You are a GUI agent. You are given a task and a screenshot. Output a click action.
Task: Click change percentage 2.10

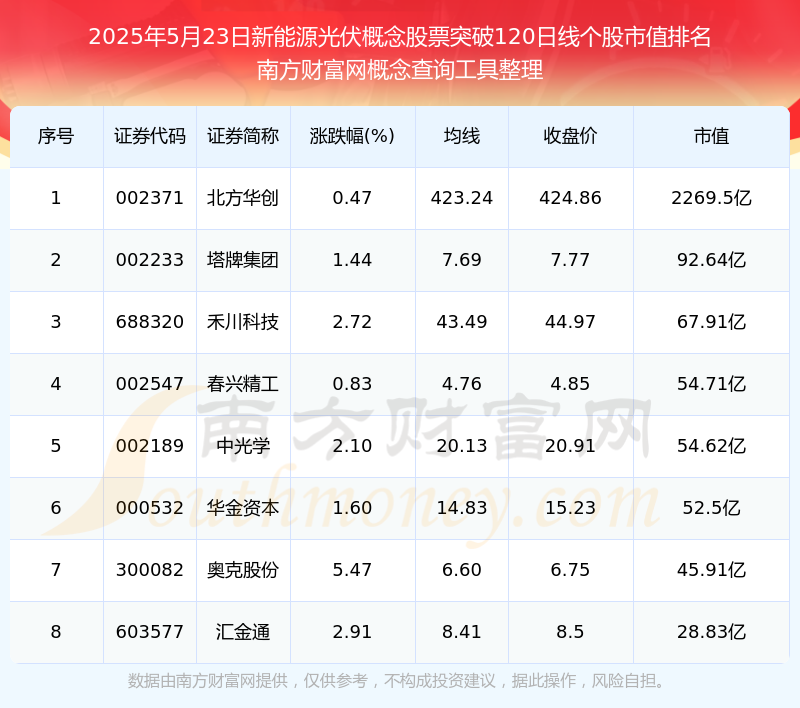coord(352,446)
